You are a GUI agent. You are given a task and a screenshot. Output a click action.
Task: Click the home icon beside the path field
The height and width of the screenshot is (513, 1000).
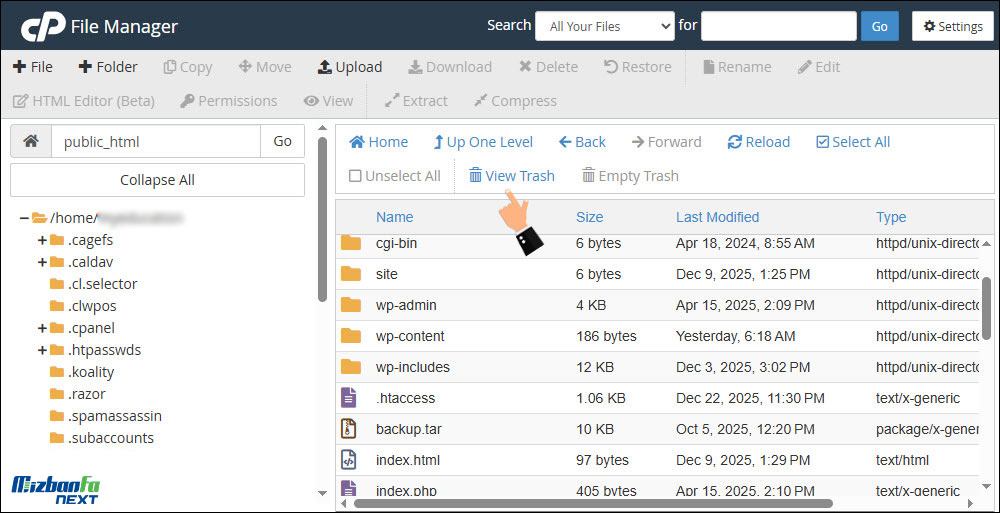[x=31, y=142]
